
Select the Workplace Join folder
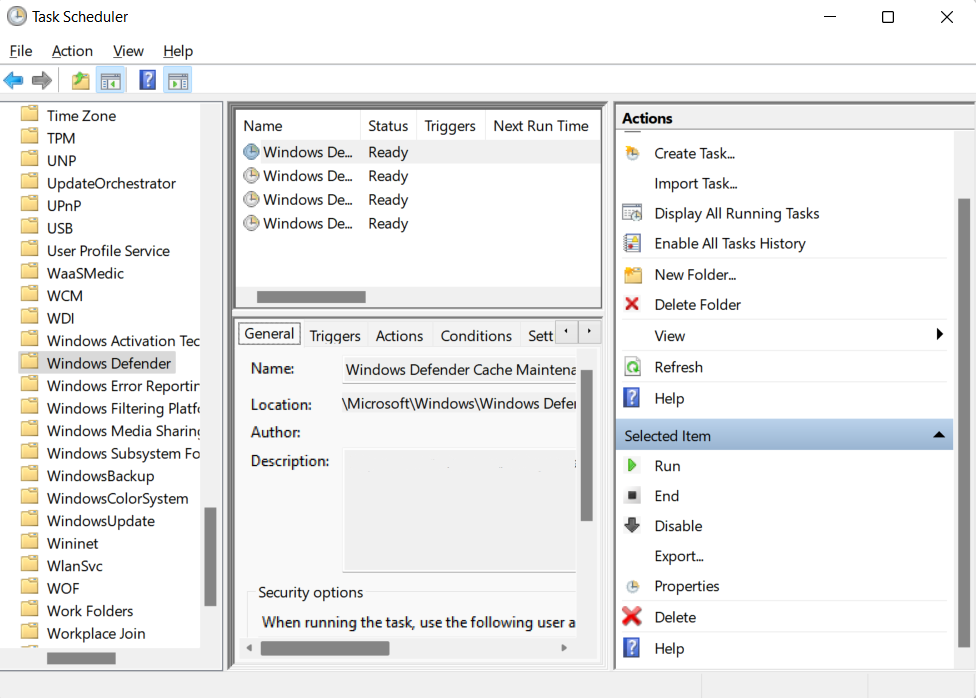[96, 633]
